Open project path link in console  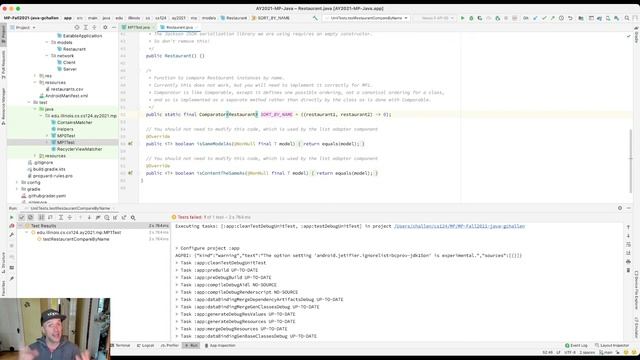(x=459, y=226)
